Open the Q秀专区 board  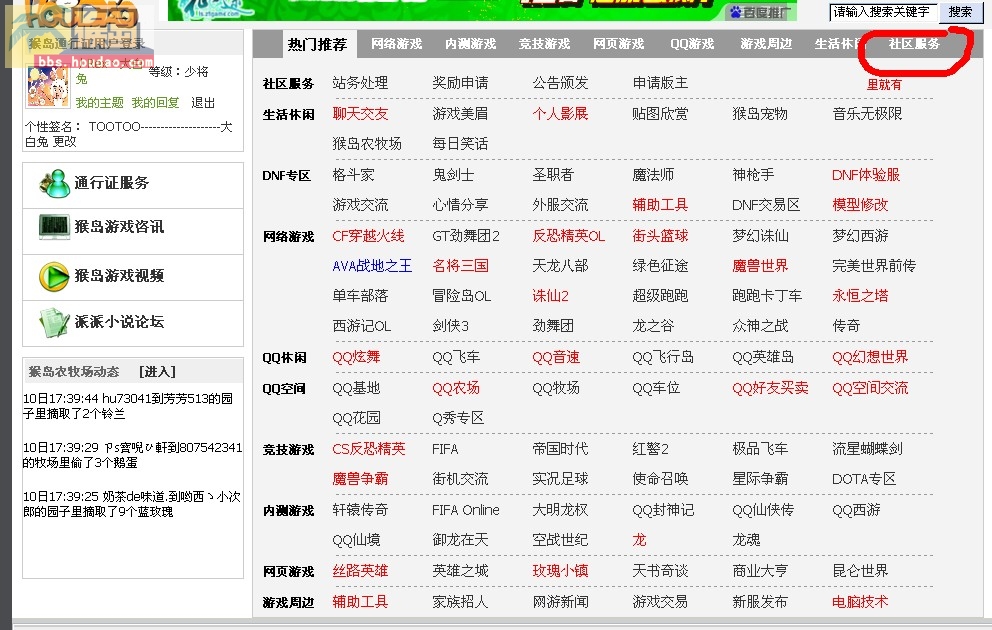(x=458, y=418)
